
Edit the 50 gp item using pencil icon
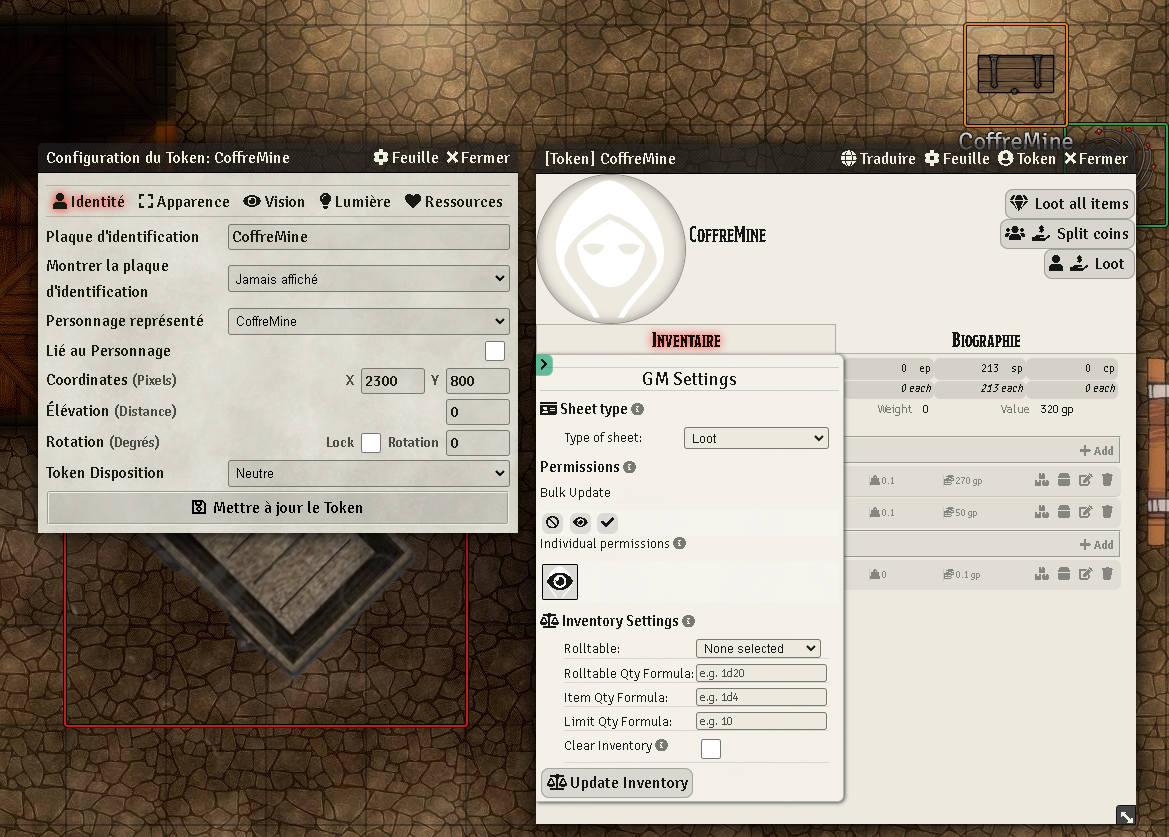1086,512
